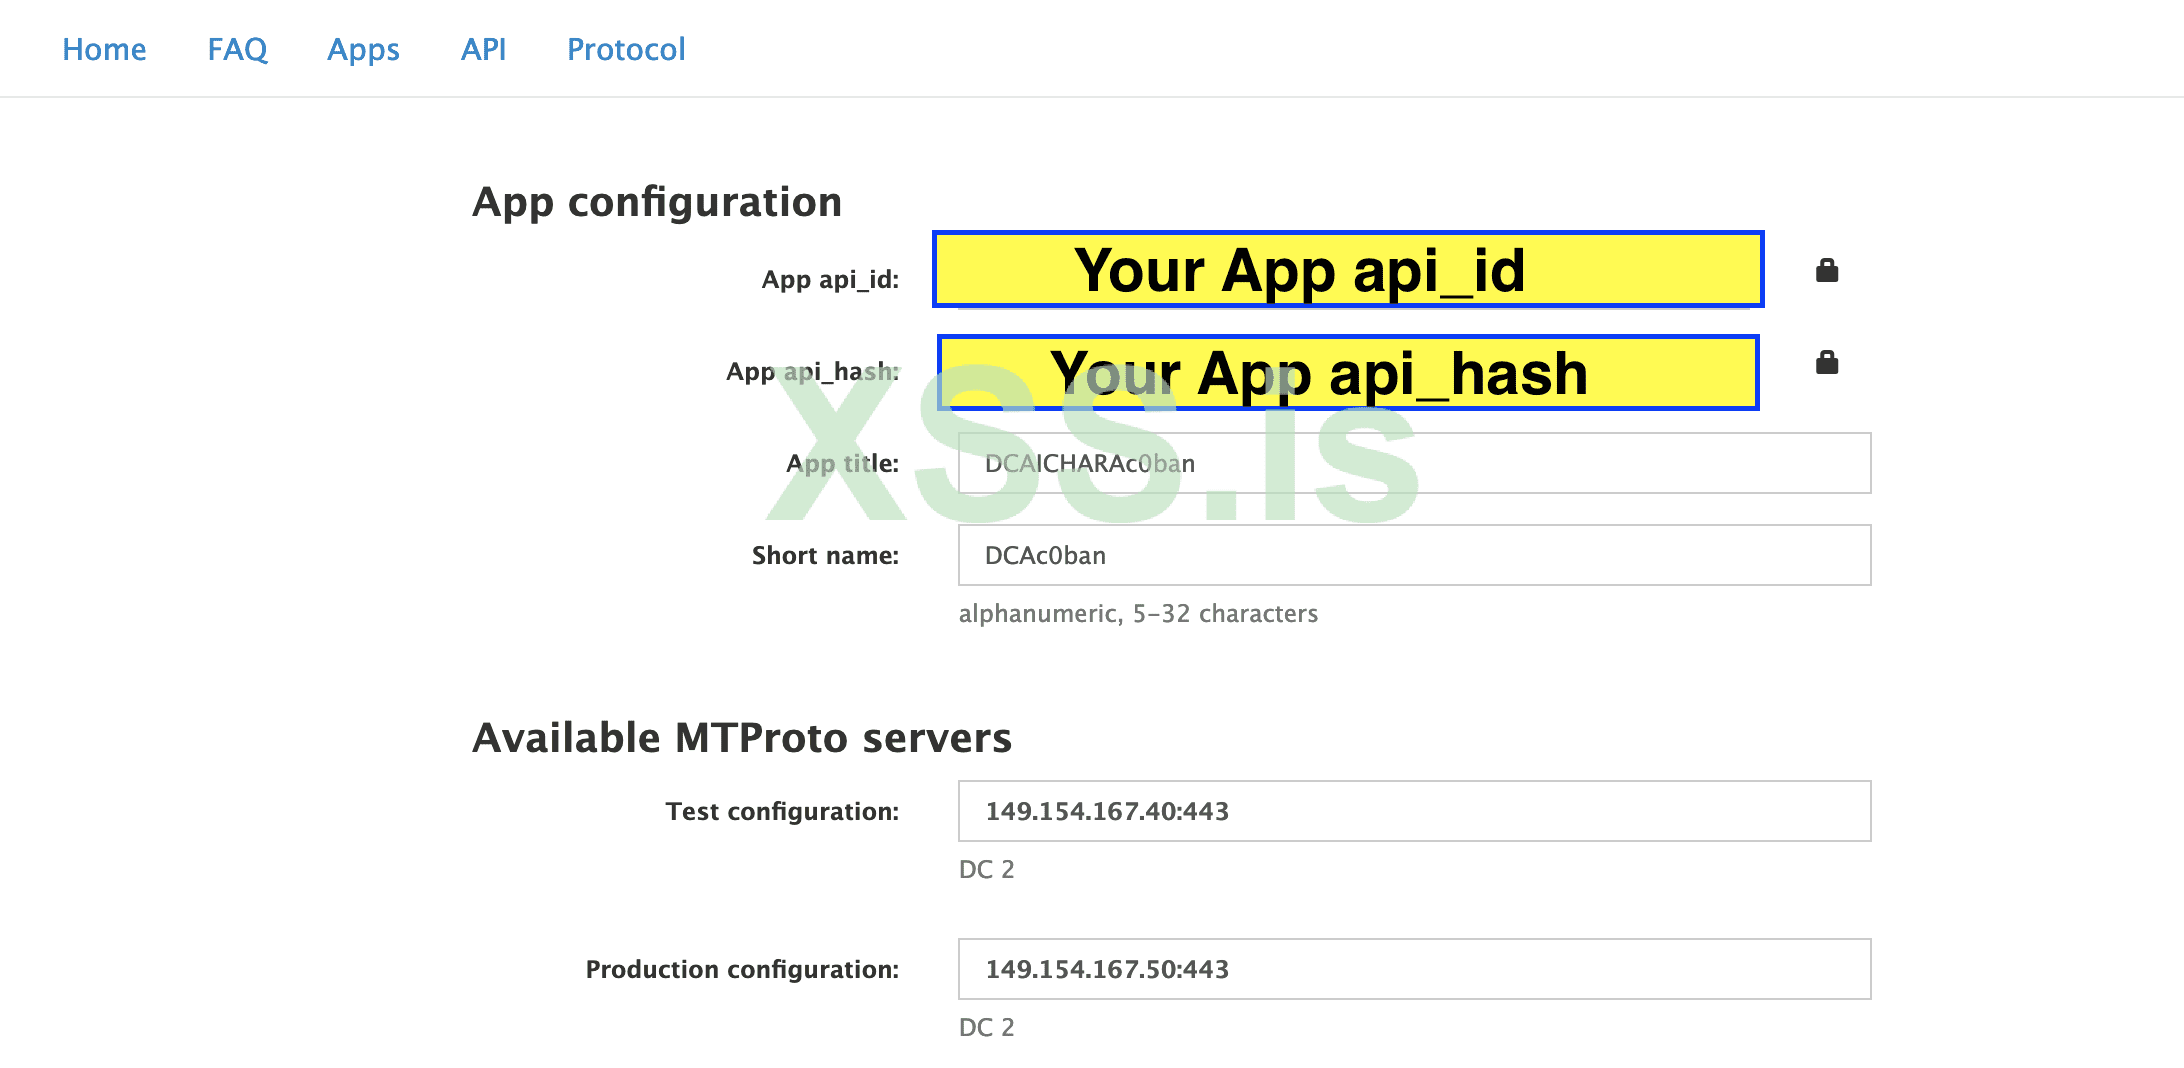Click the lock icon beside App api_hash
The width and height of the screenshot is (2184, 1068).
pyautogui.click(x=1827, y=362)
